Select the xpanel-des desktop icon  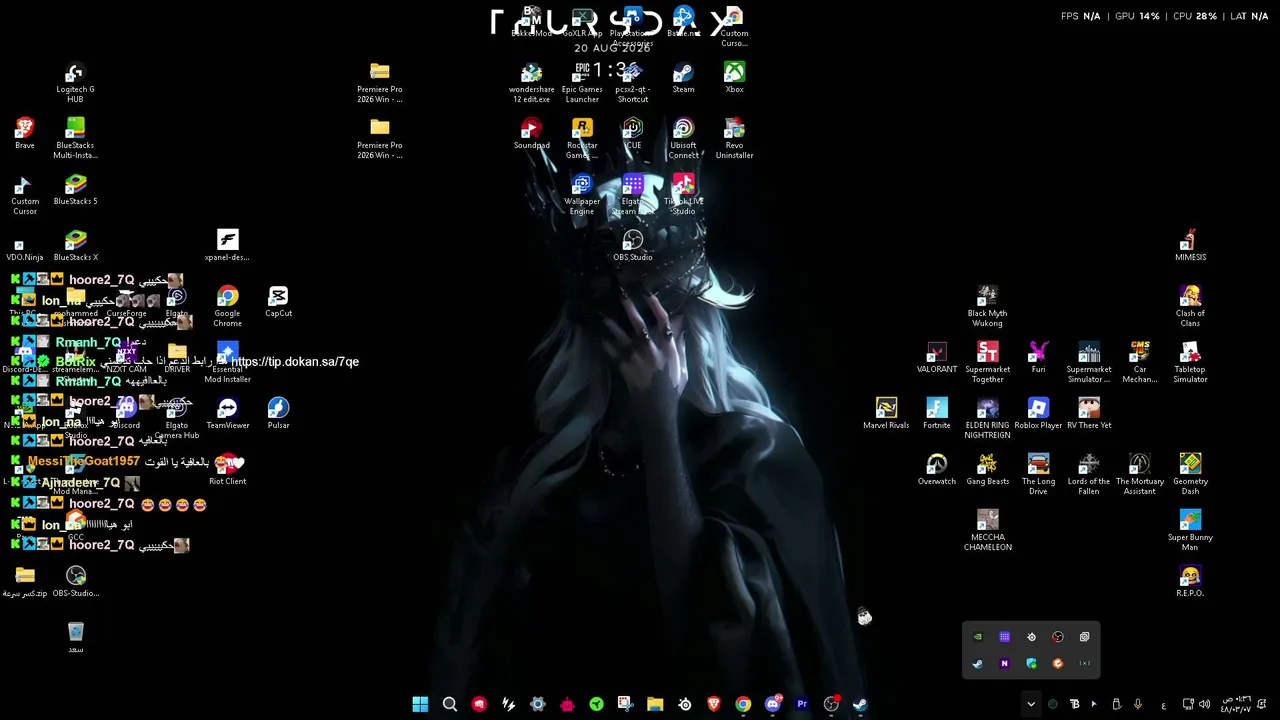(x=227, y=246)
